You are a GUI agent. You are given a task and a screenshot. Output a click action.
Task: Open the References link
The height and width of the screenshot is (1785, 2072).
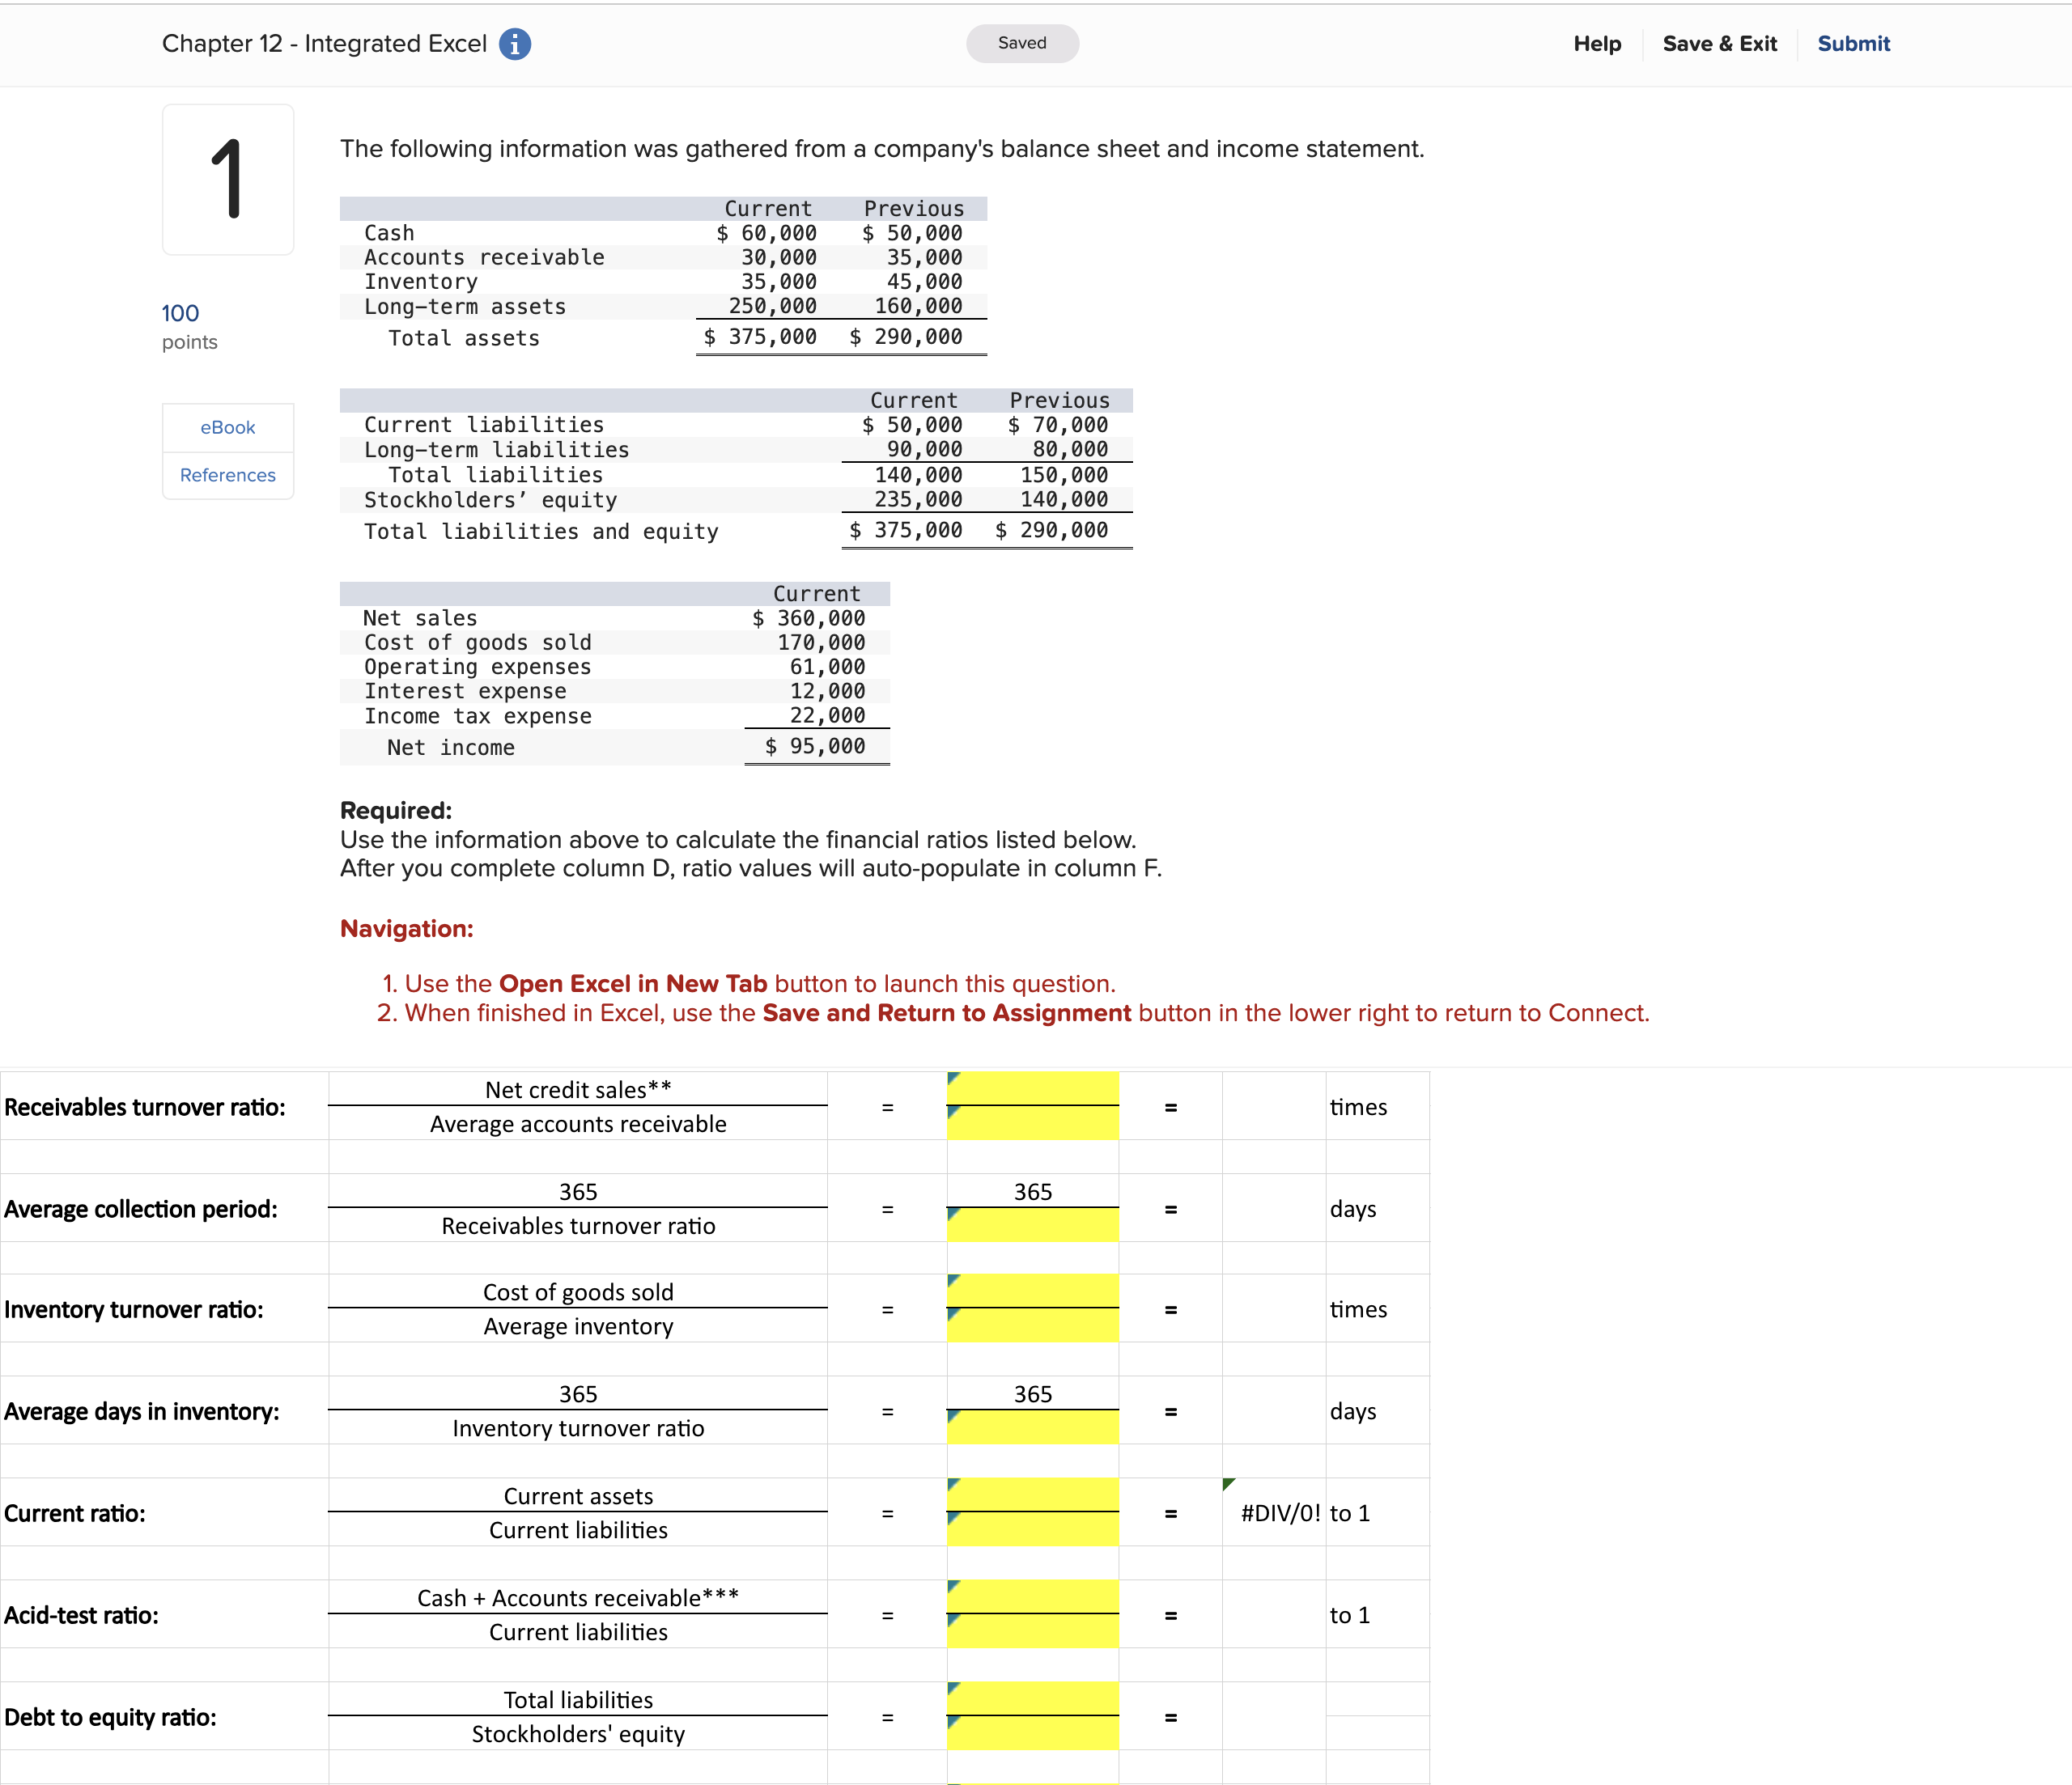click(228, 475)
